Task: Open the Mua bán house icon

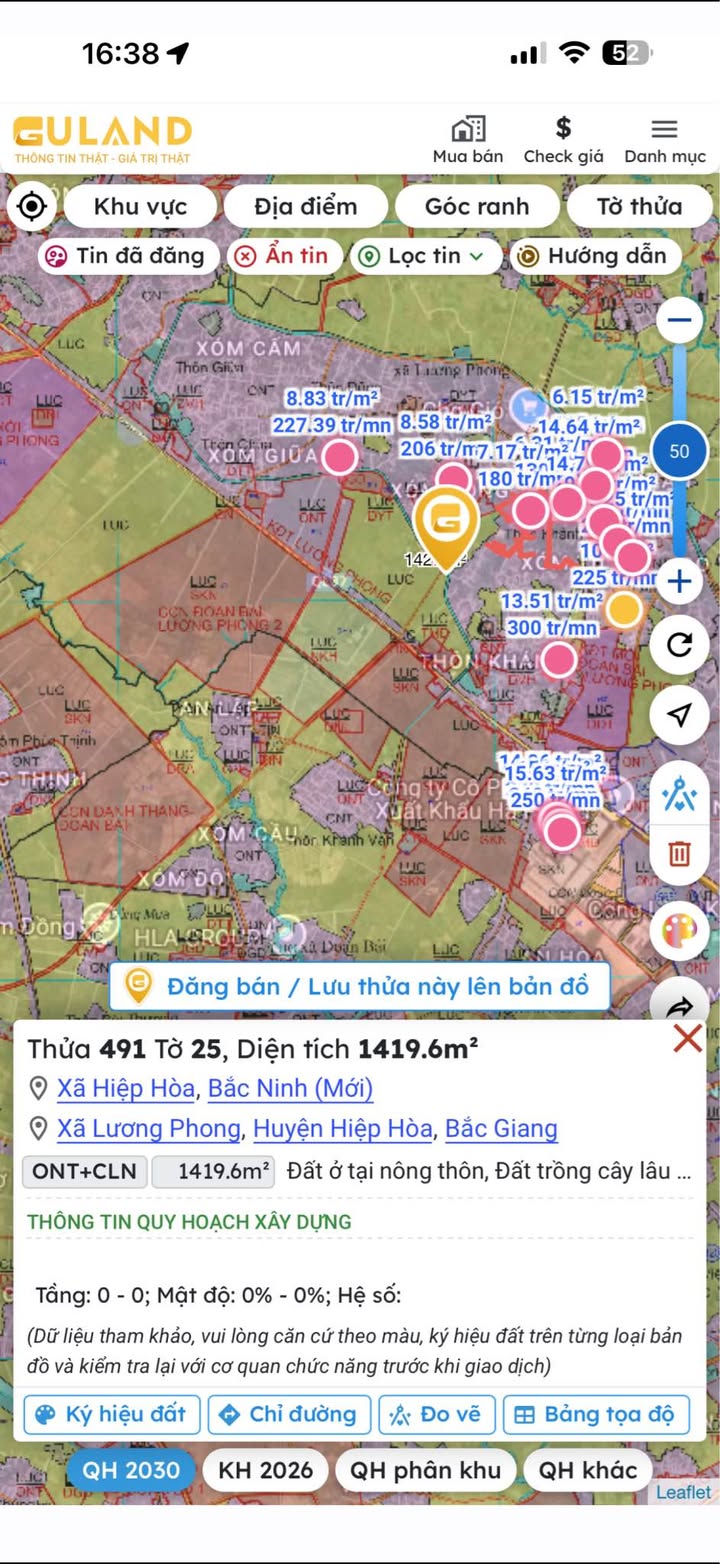Action: [x=467, y=129]
